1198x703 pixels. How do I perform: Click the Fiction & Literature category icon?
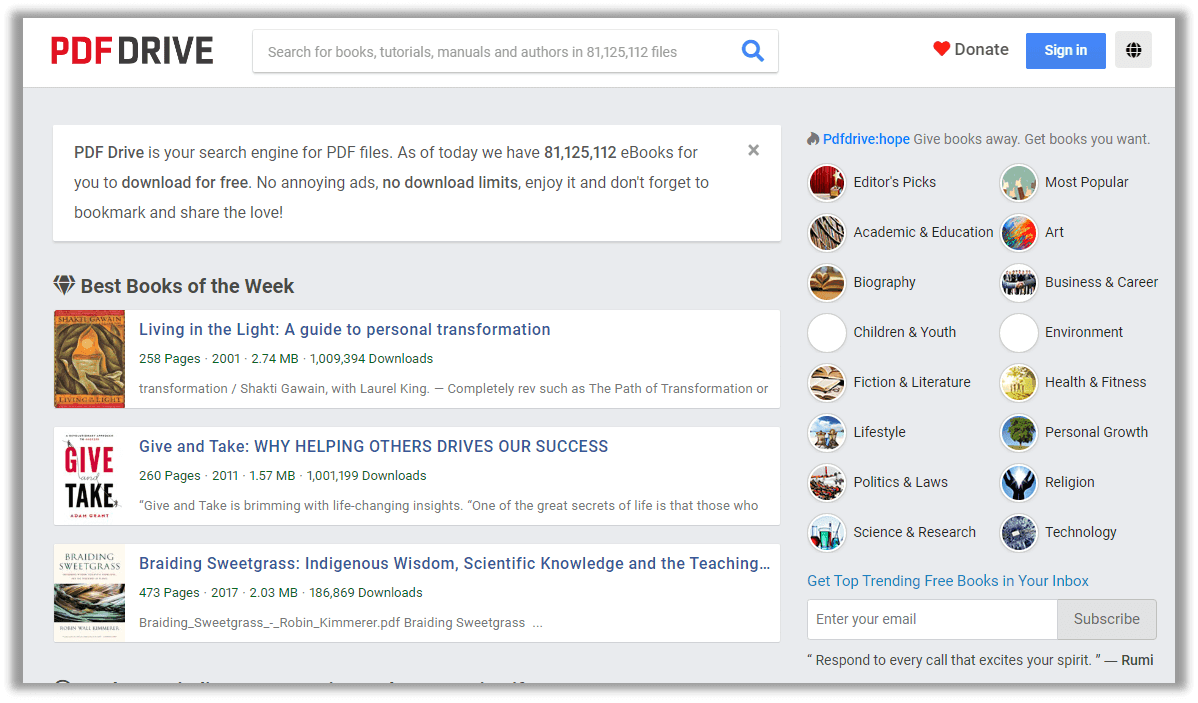[x=827, y=383]
